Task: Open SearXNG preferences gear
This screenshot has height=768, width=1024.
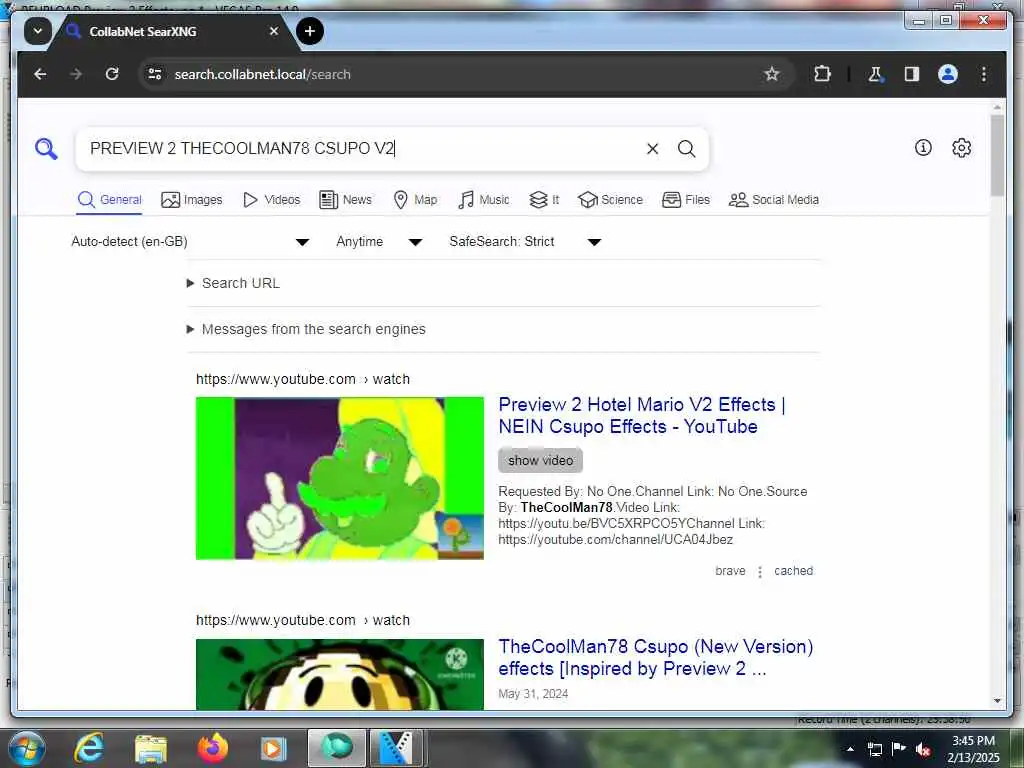Action: (961, 148)
